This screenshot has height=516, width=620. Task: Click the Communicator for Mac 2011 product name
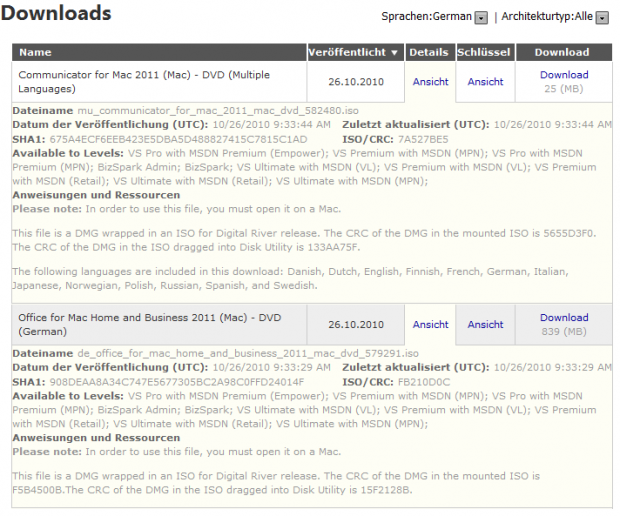tap(144, 82)
